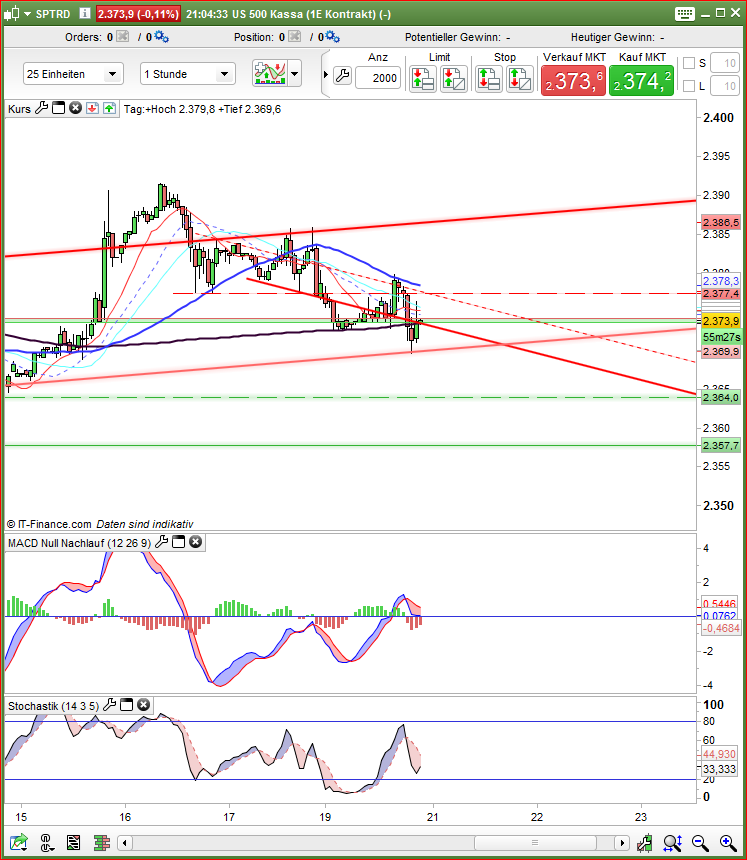Expand the indicator icon dropdown arrow
The image size is (747, 860).
tap(295, 73)
